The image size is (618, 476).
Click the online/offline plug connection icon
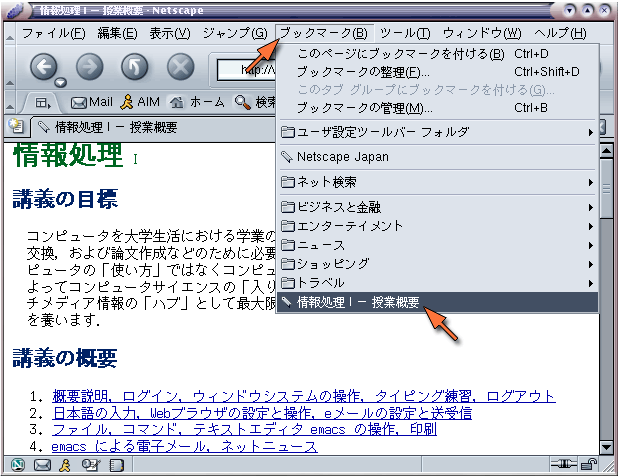pyautogui.click(x=564, y=465)
